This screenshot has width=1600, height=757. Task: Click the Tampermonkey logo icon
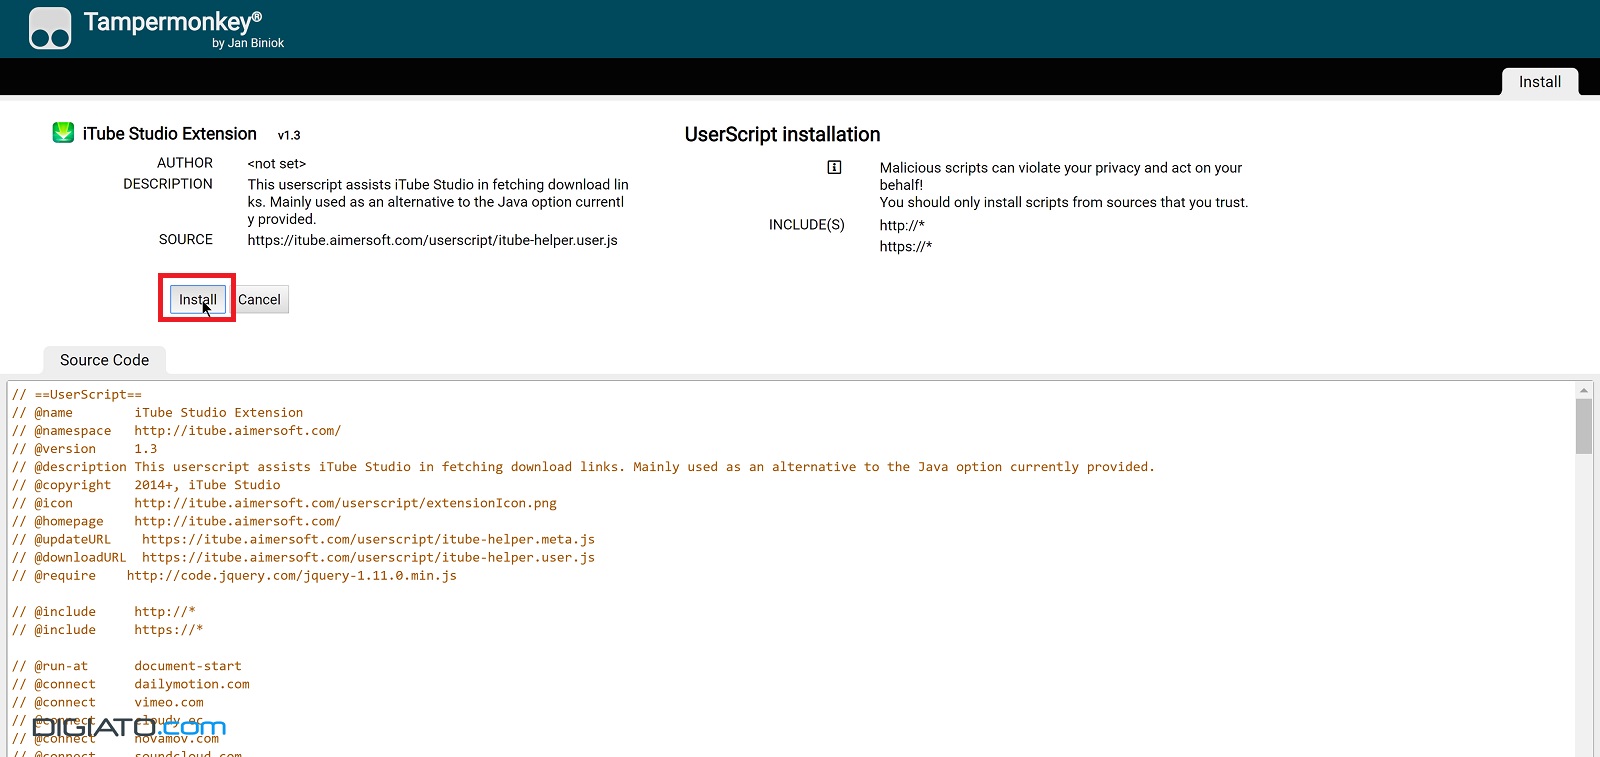[x=50, y=28]
